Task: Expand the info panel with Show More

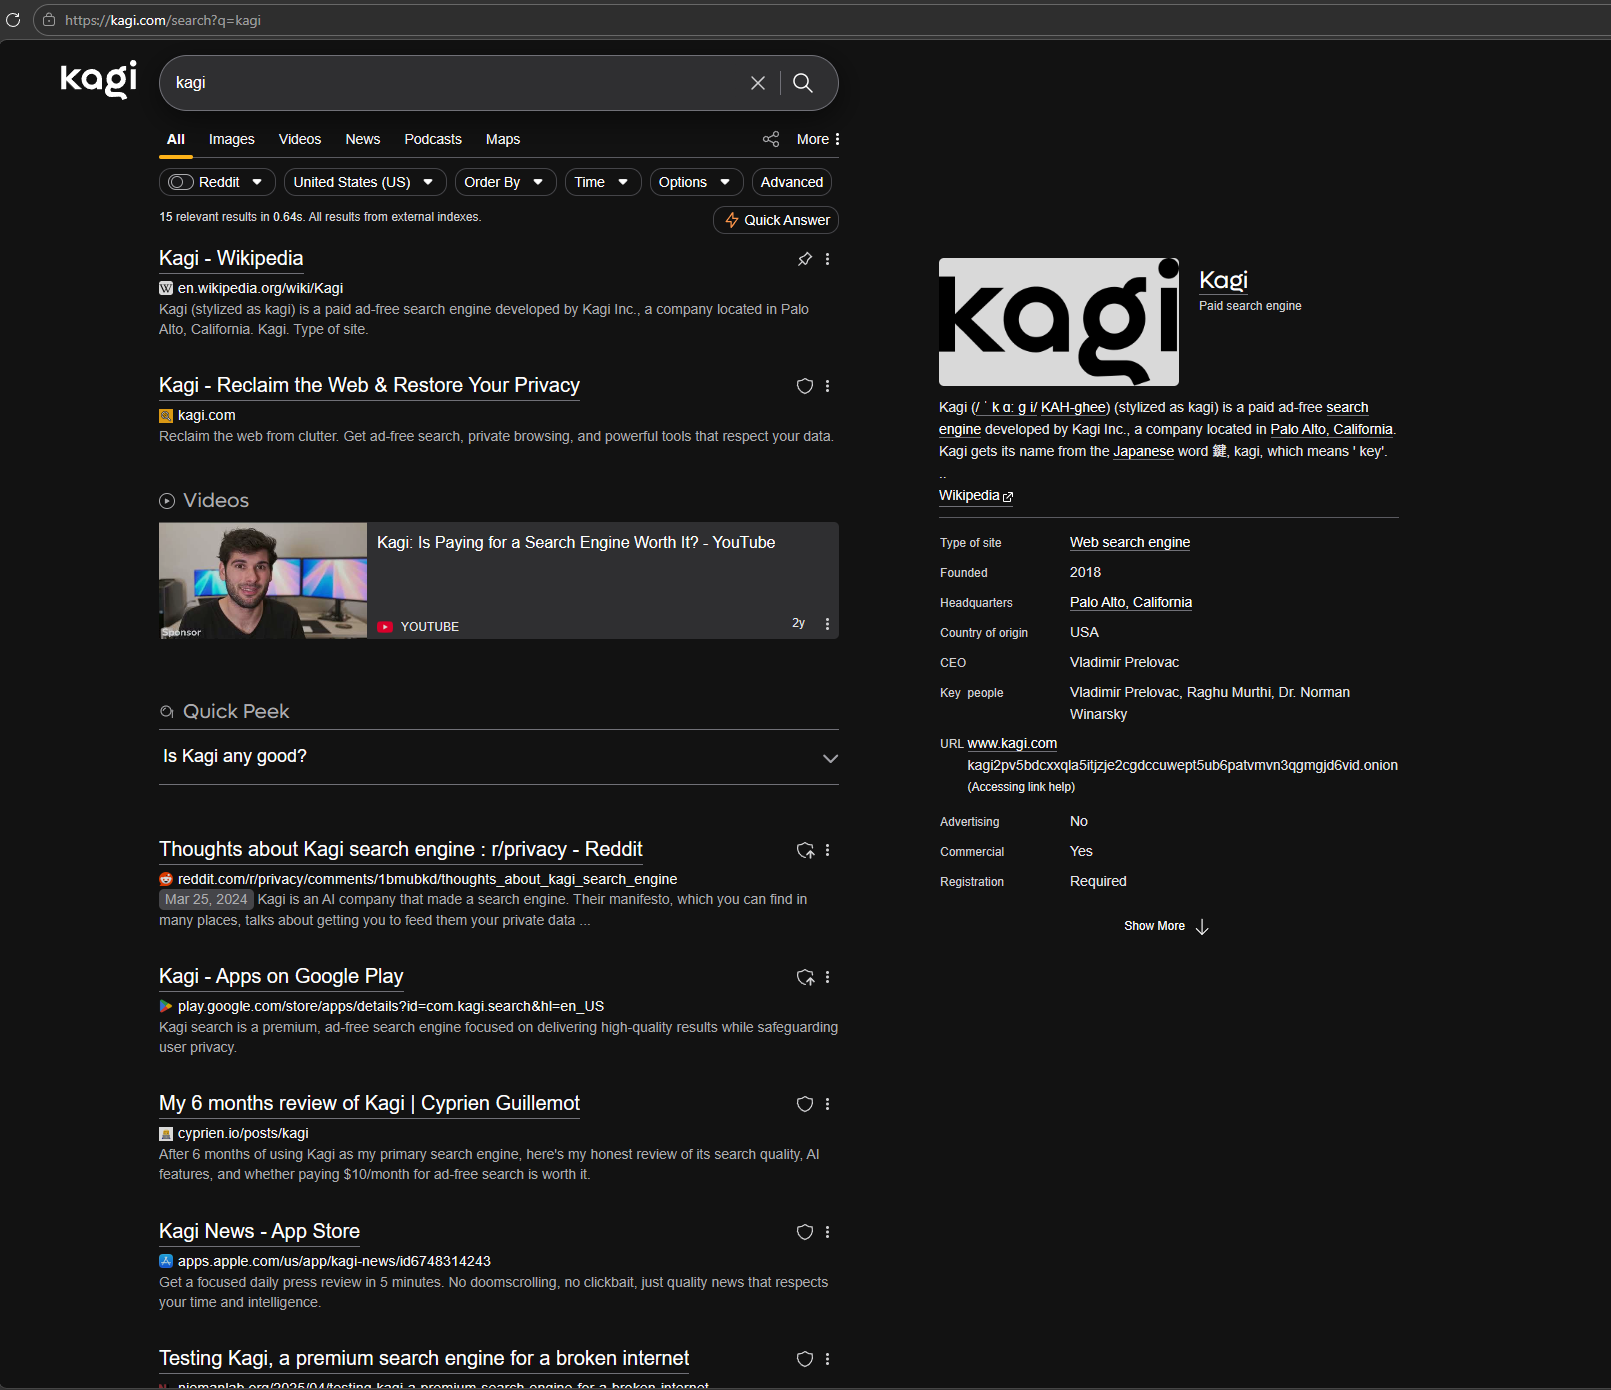Action: [x=1167, y=926]
